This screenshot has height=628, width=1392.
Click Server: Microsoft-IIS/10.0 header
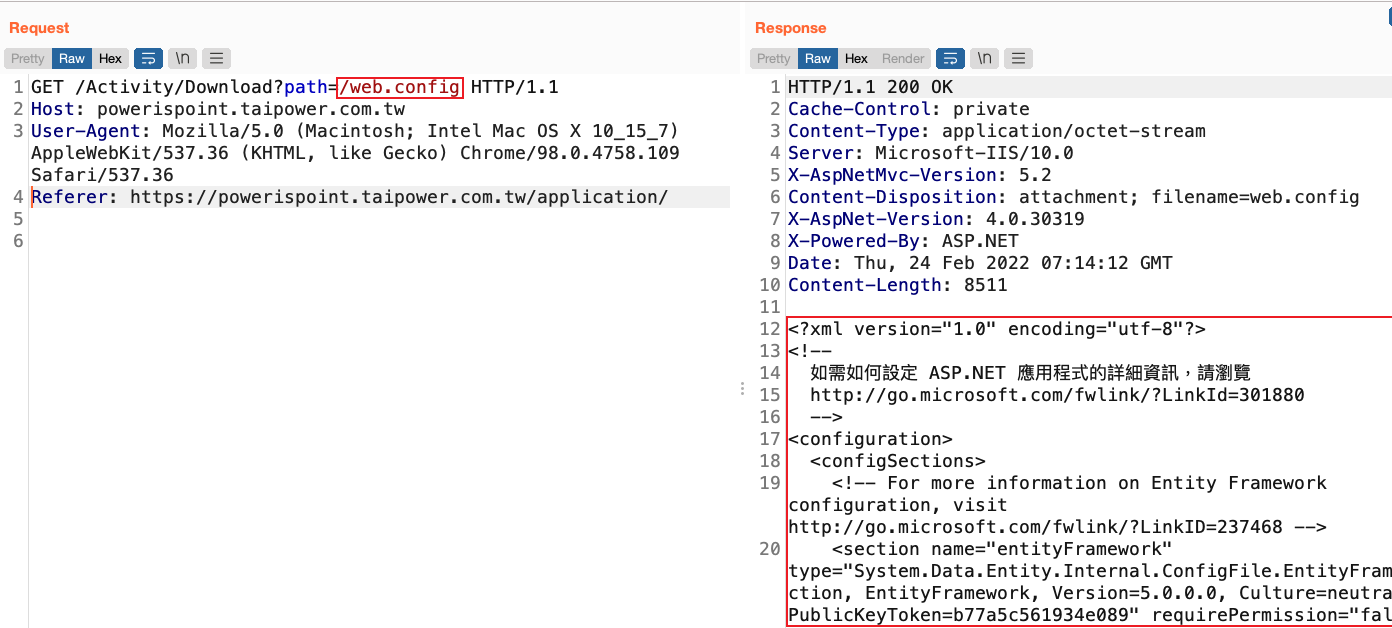(x=931, y=153)
